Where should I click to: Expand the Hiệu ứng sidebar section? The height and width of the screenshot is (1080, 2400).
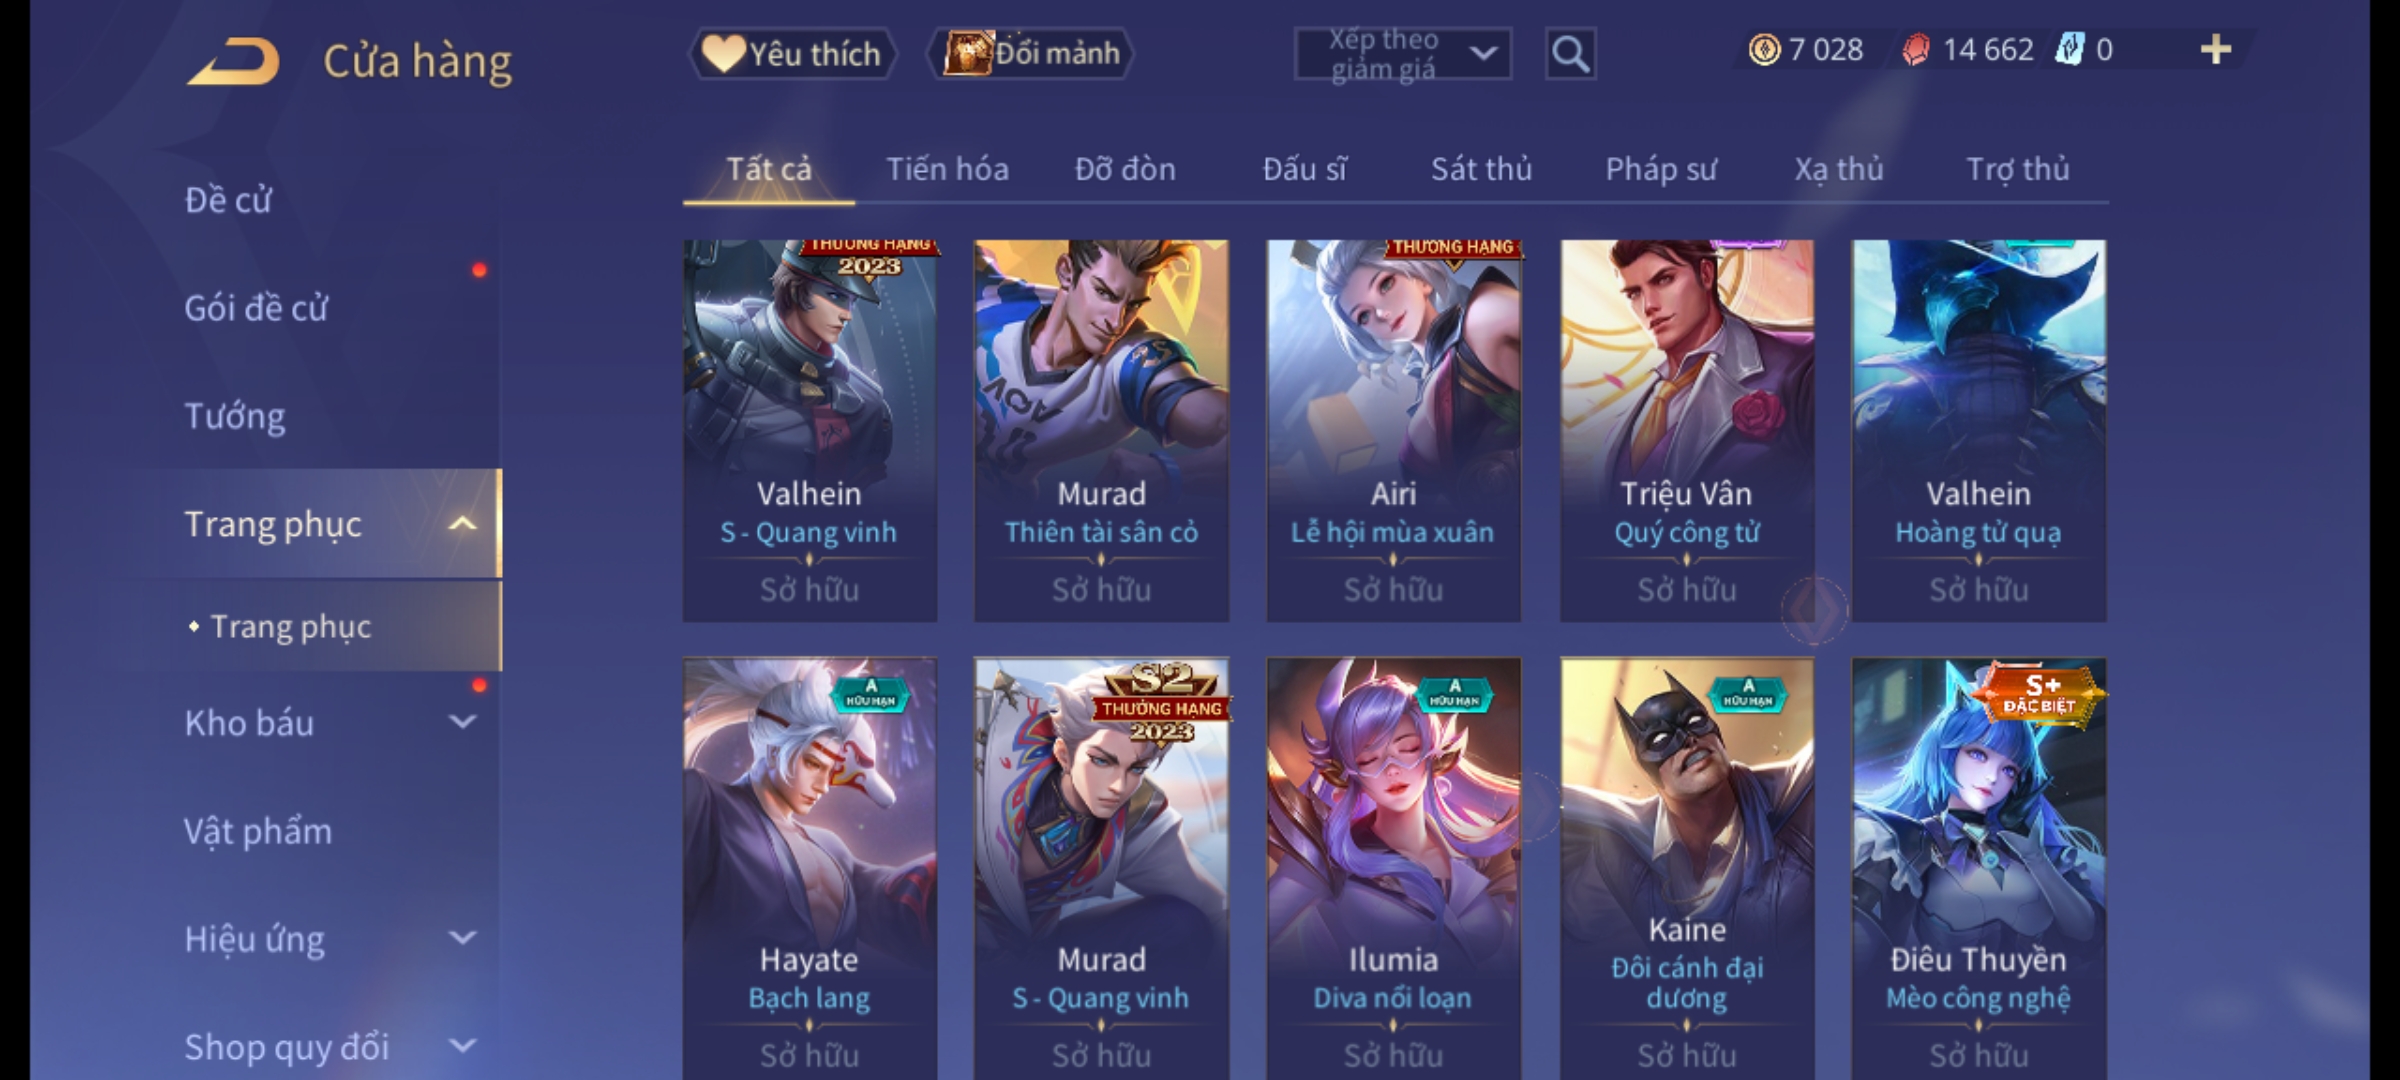pos(462,938)
